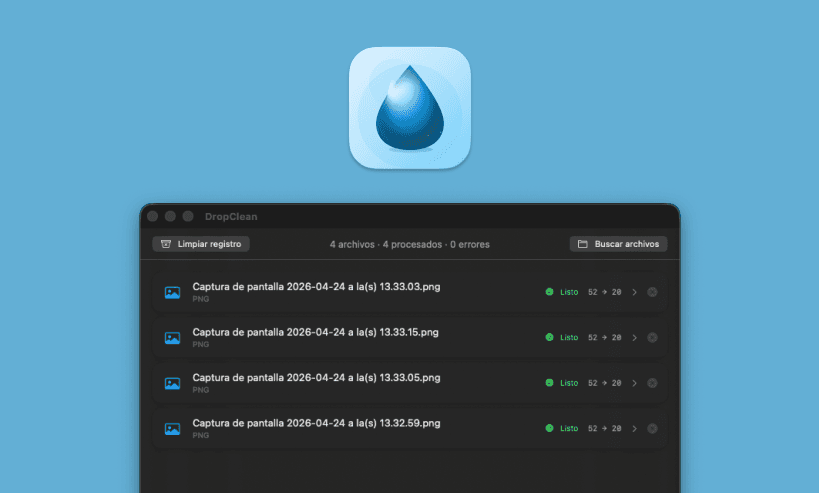
Task: Click PNG type label under 13.33.03.png
Action: [x=201, y=299]
